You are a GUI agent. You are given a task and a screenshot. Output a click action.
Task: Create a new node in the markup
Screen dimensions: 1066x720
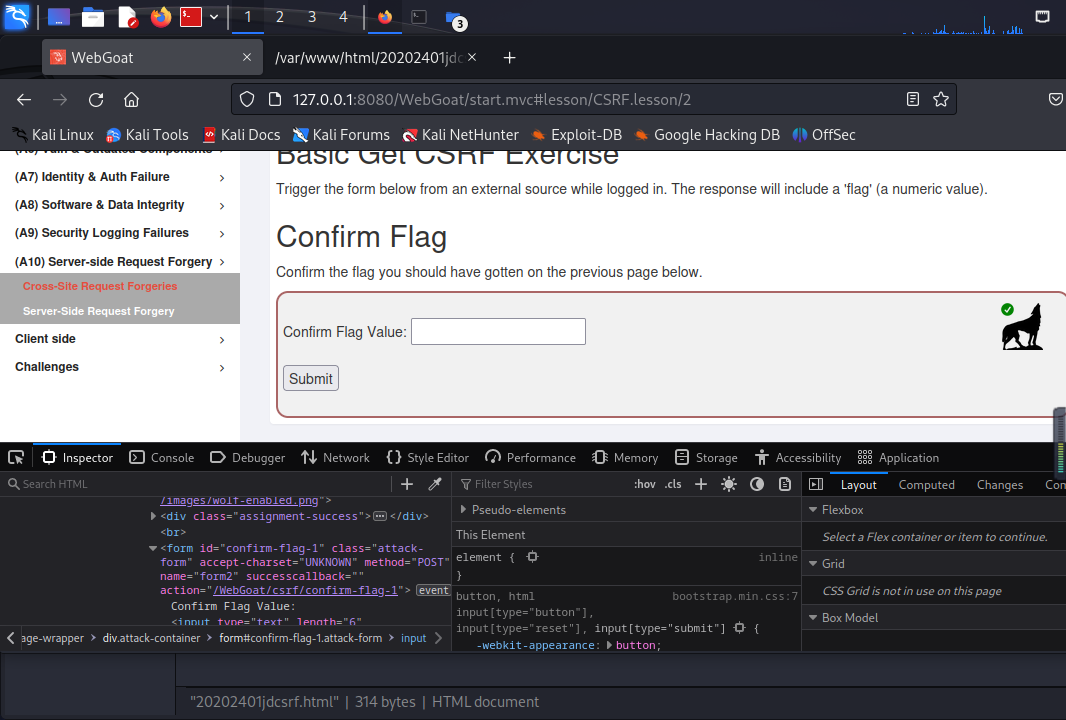[x=407, y=484]
